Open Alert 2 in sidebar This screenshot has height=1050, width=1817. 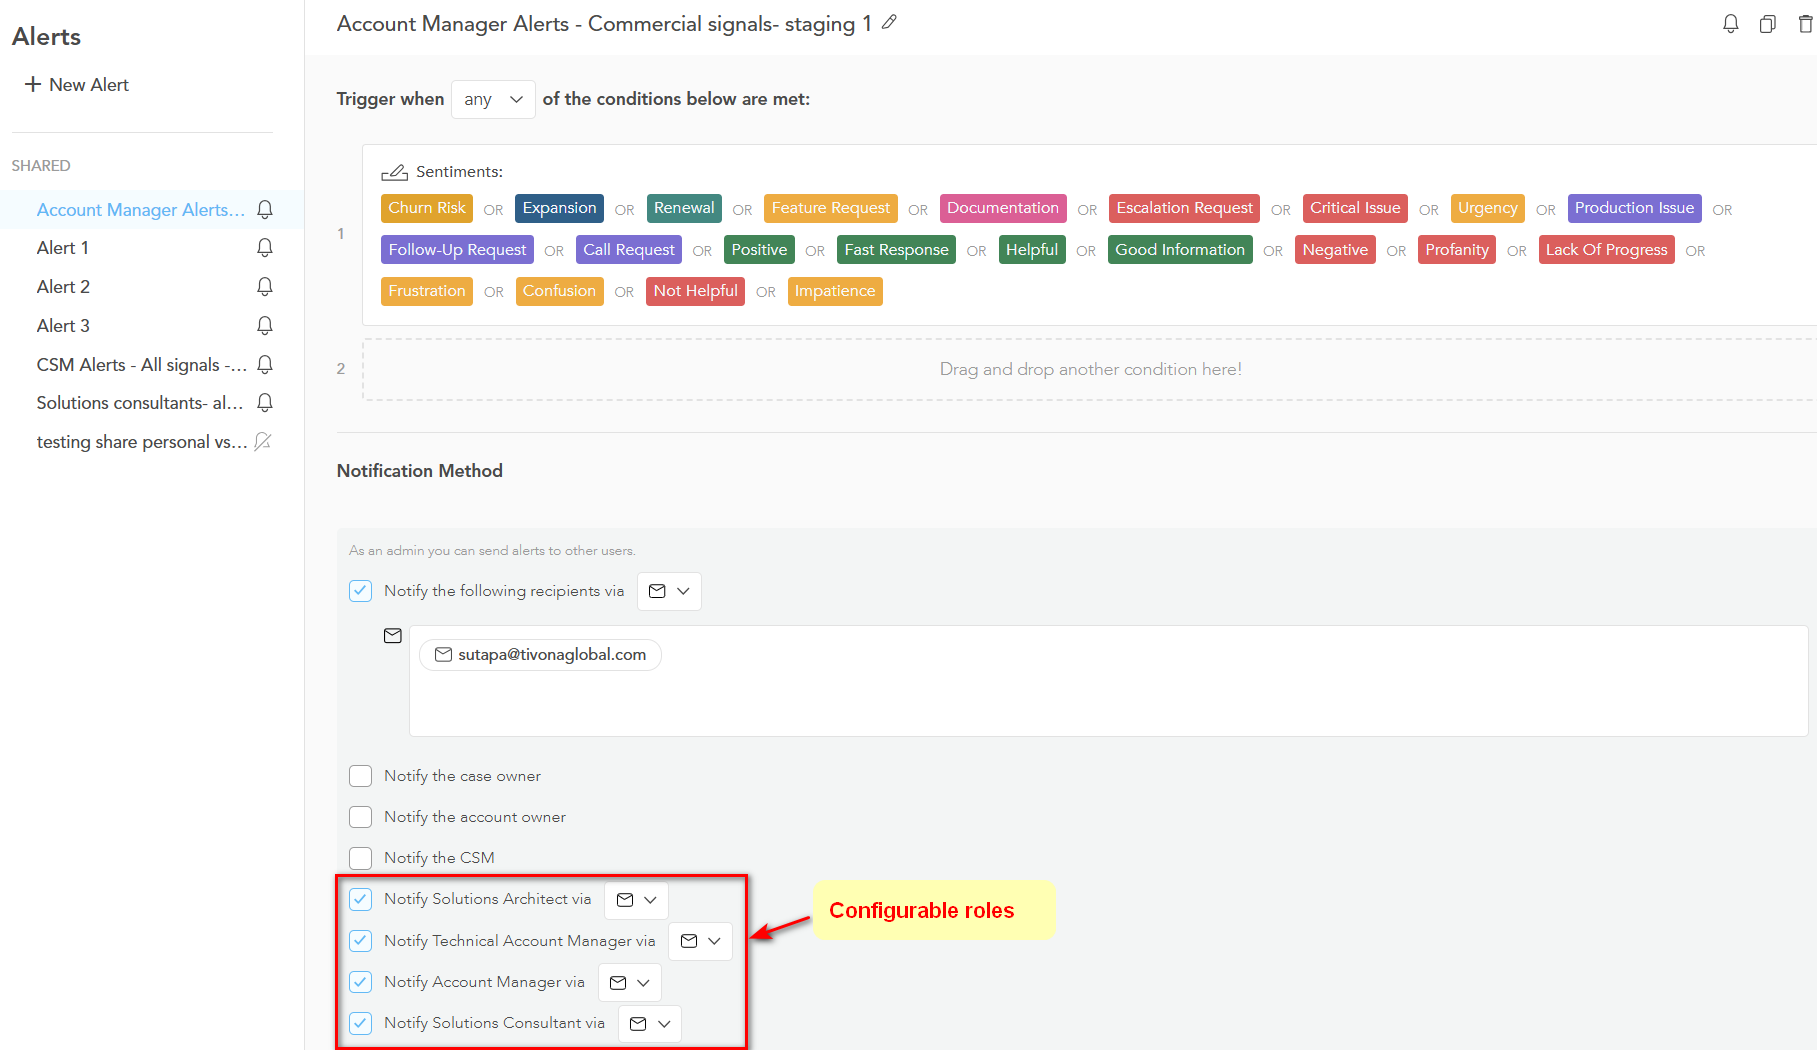coord(63,287)
